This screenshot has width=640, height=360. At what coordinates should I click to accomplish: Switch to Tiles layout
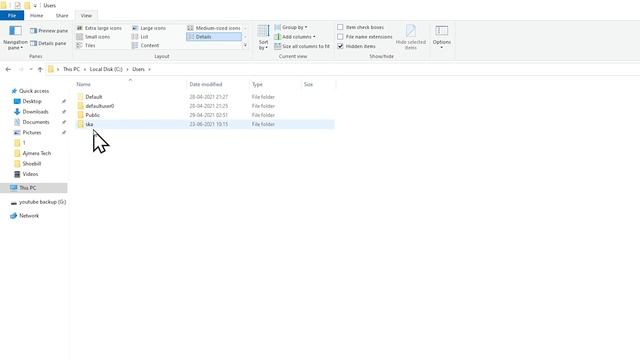tap(86, 46)
